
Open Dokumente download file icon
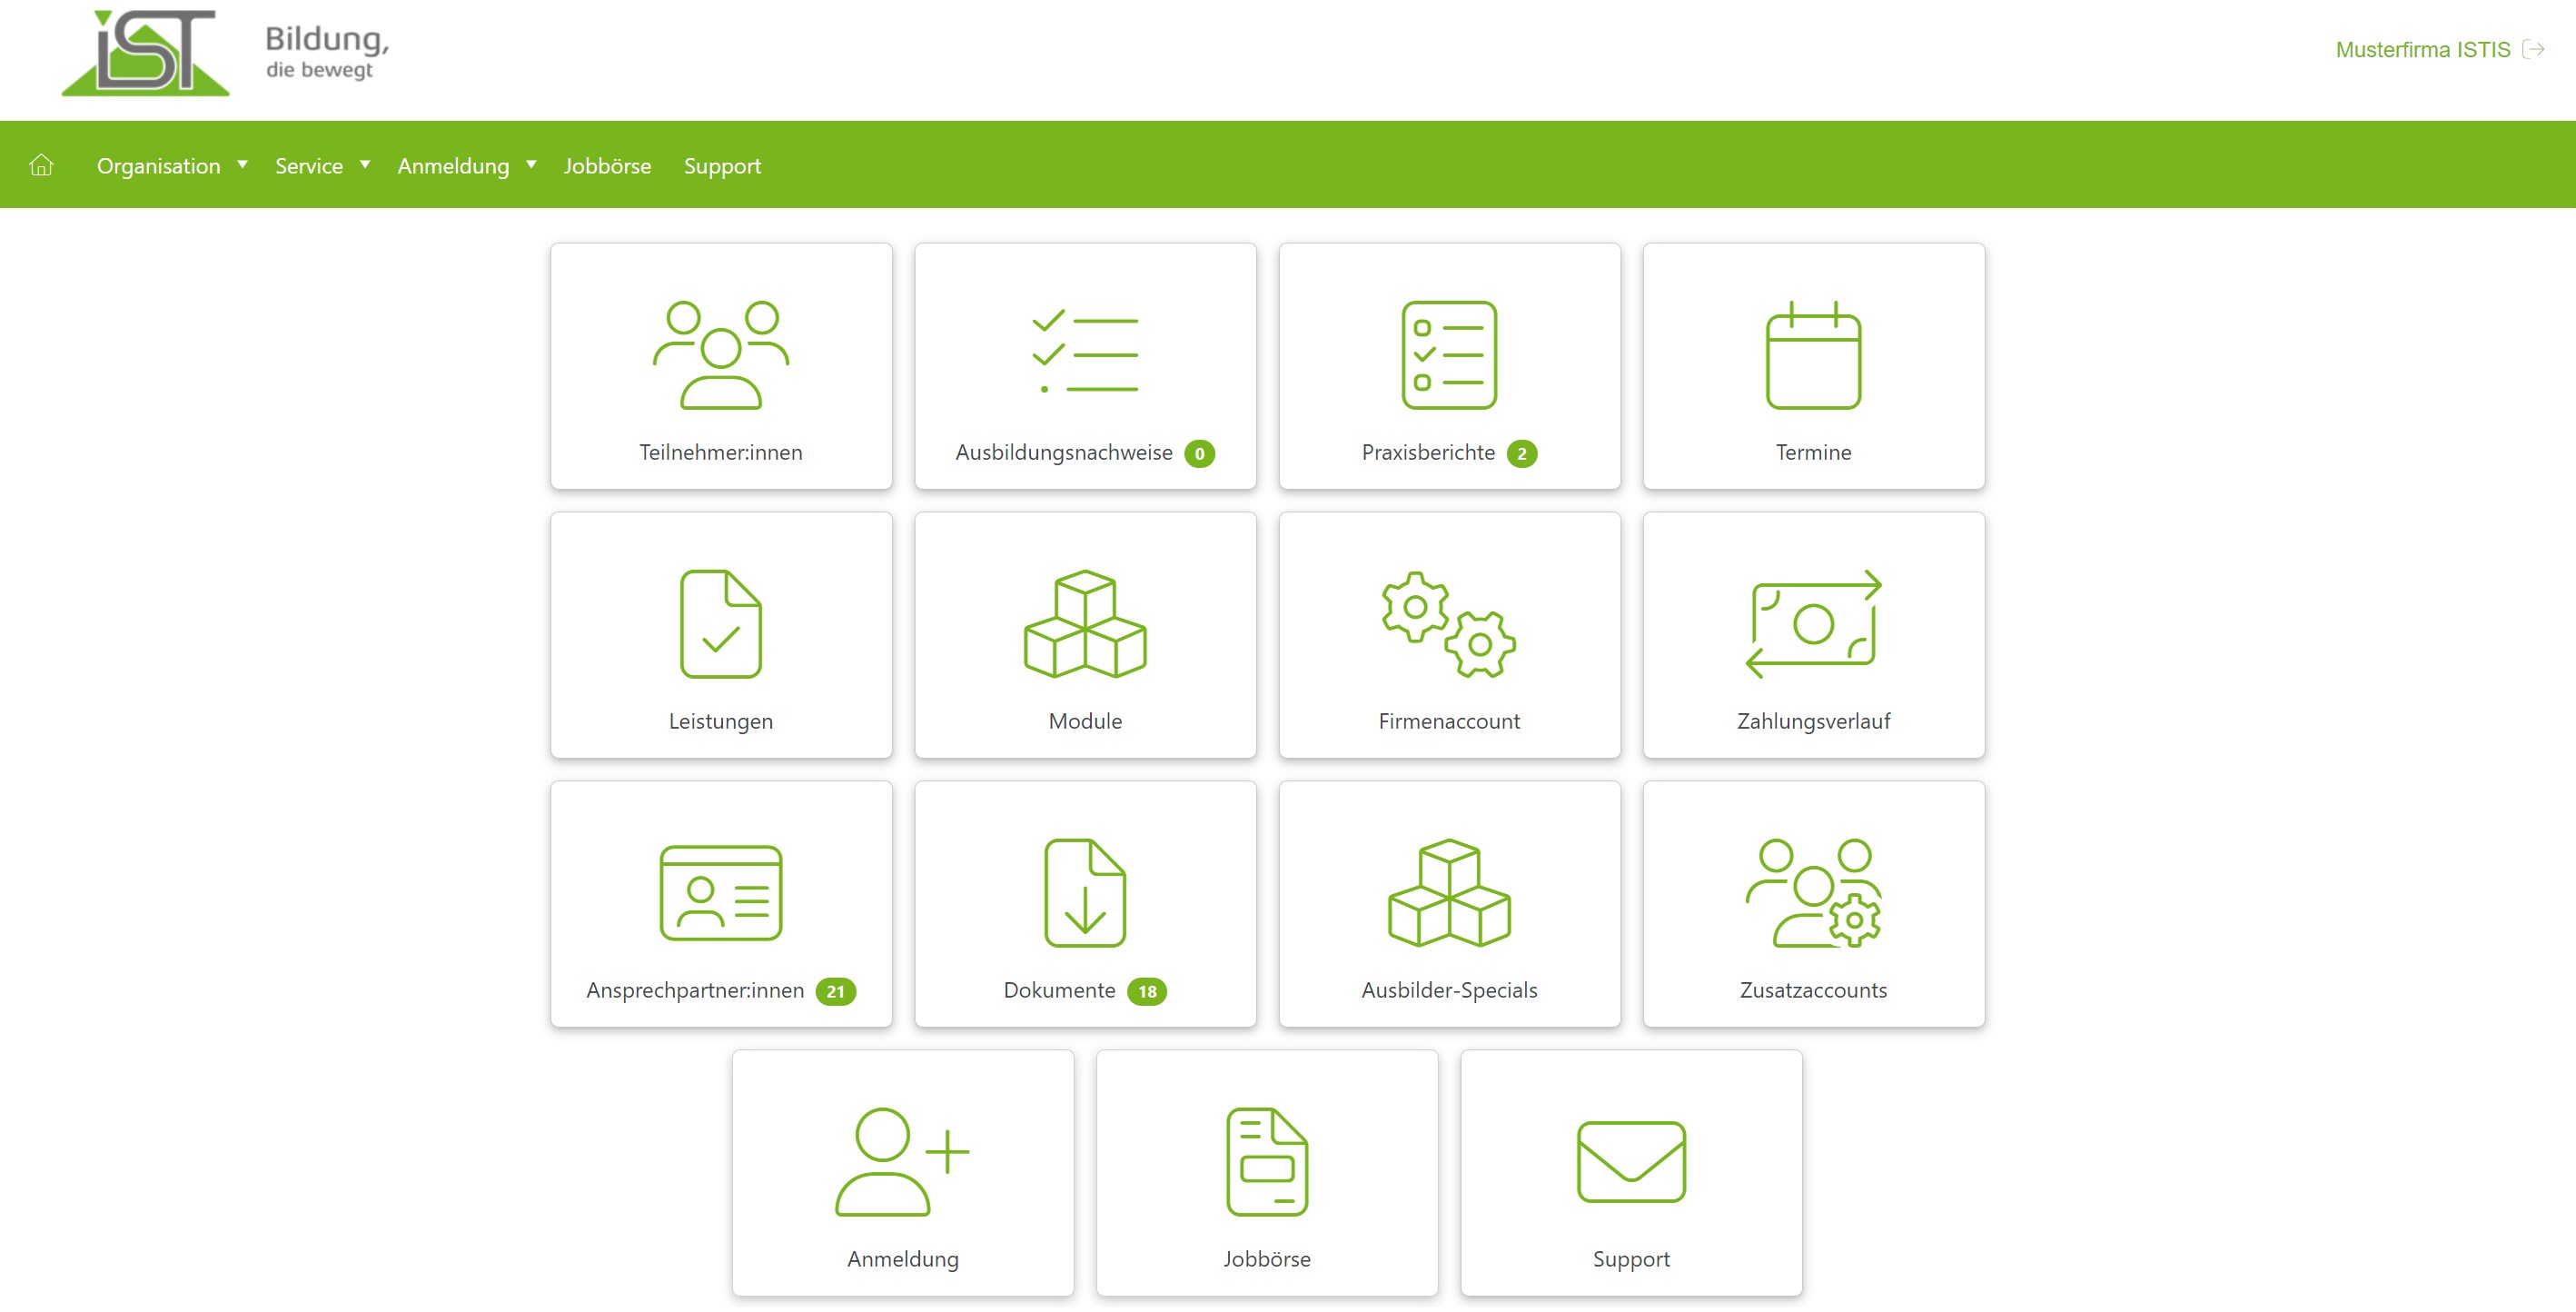click(x=1085, y=893)
